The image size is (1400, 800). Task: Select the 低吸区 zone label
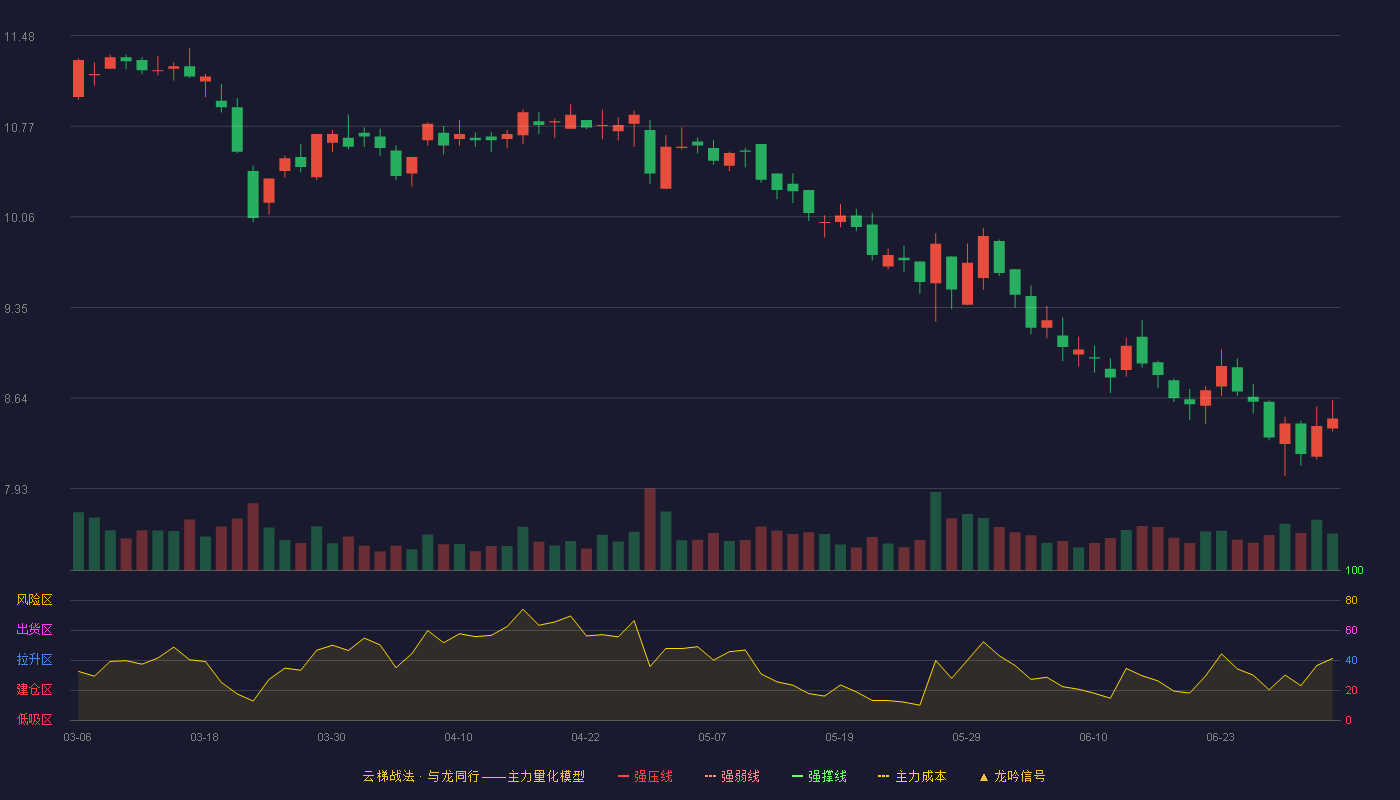click(x=34, y=719)
